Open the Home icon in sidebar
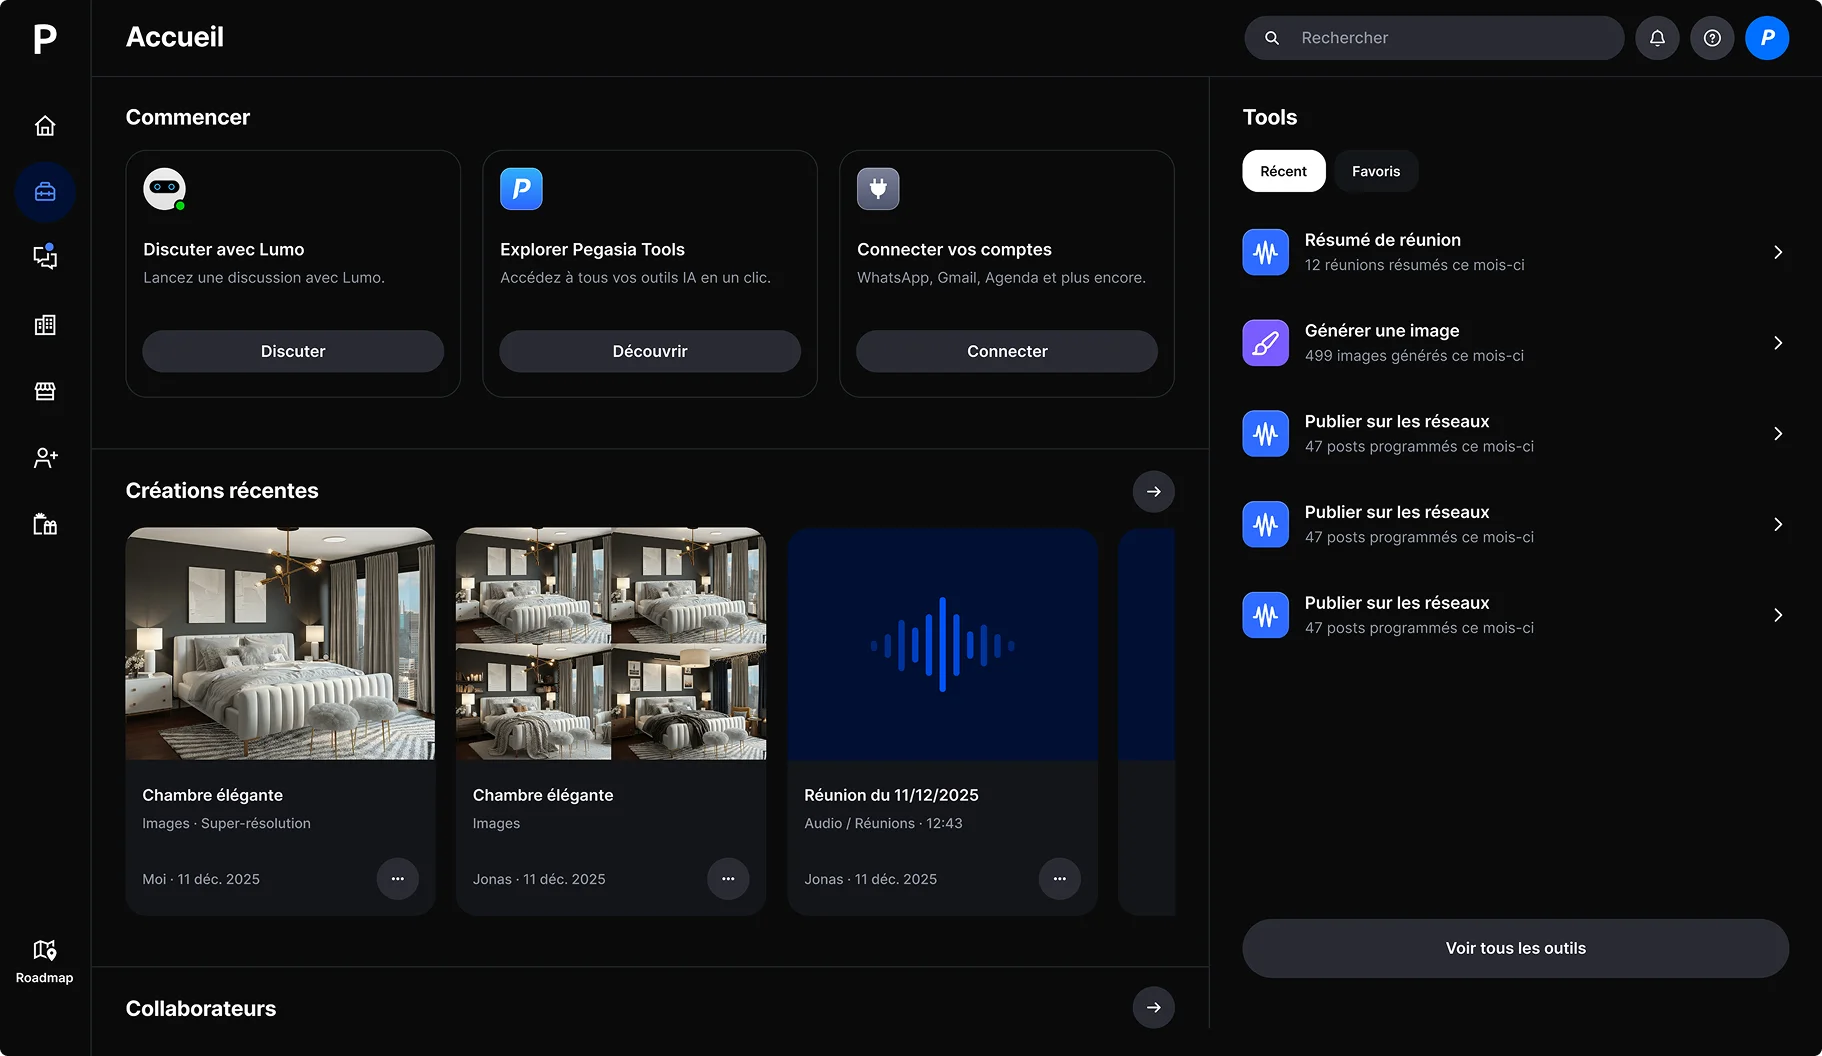 coord(45,126)
